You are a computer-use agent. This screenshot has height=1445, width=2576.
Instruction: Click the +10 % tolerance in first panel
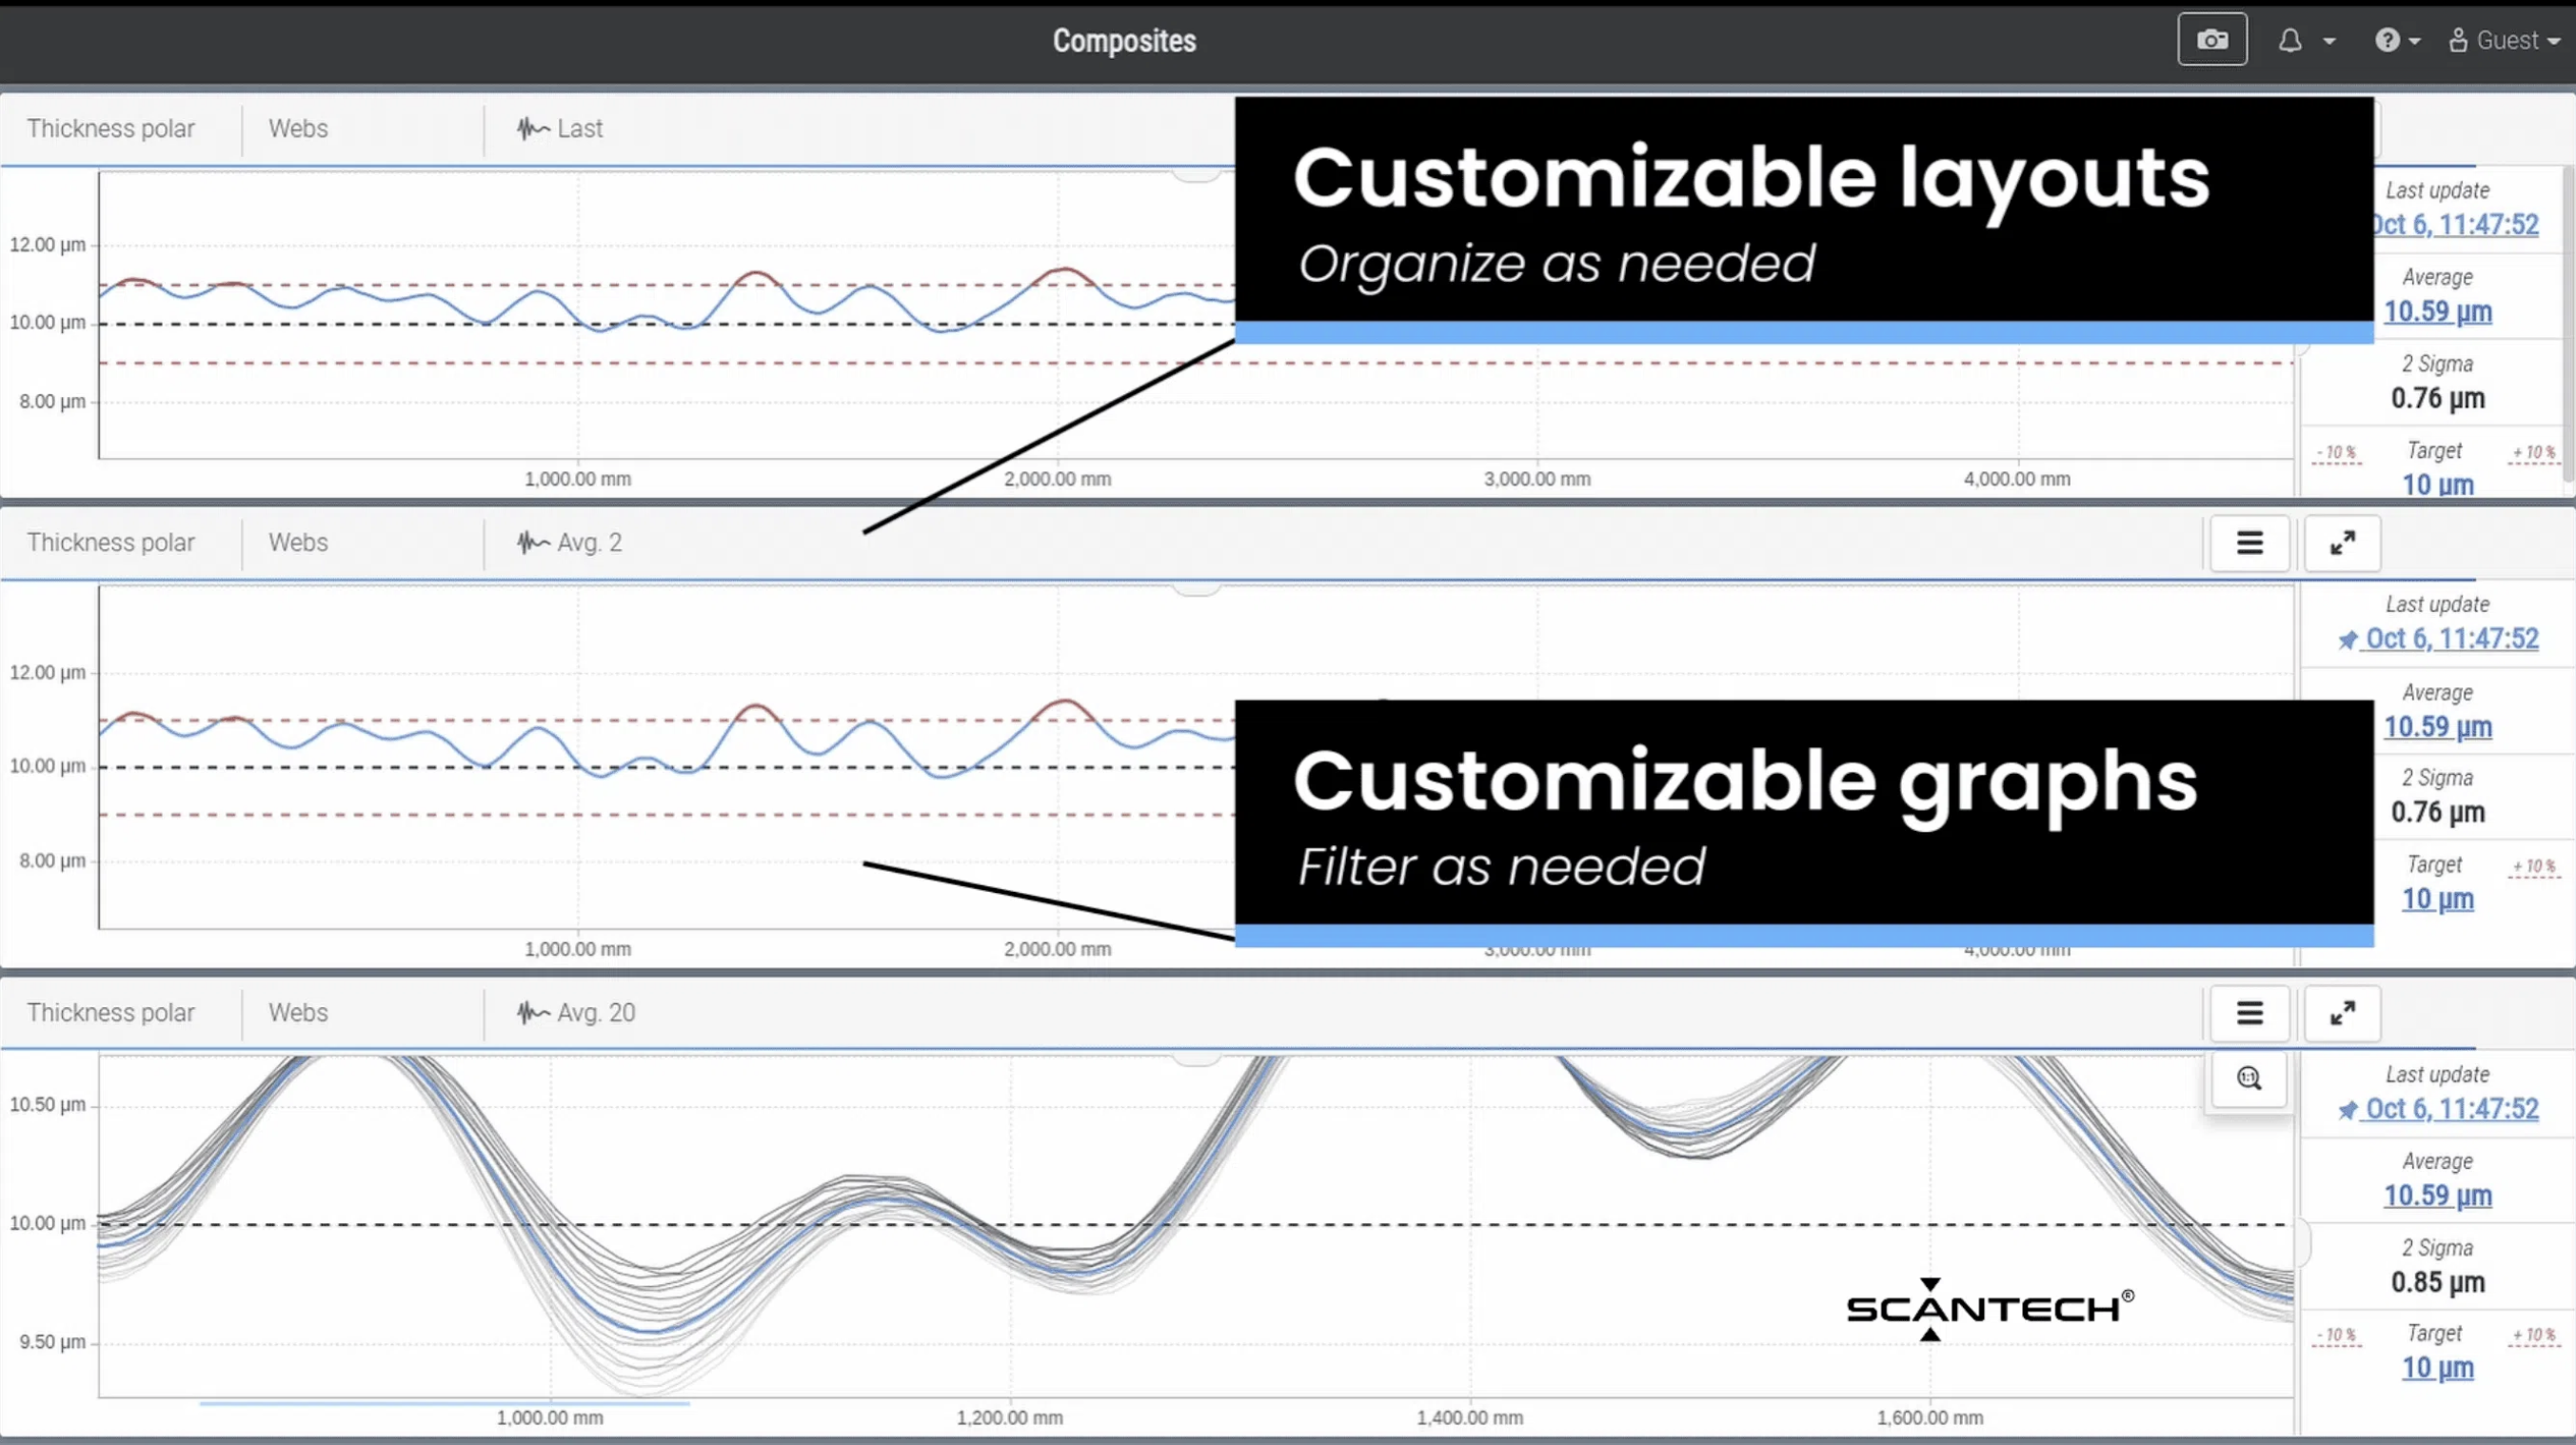pos(2534,453)
